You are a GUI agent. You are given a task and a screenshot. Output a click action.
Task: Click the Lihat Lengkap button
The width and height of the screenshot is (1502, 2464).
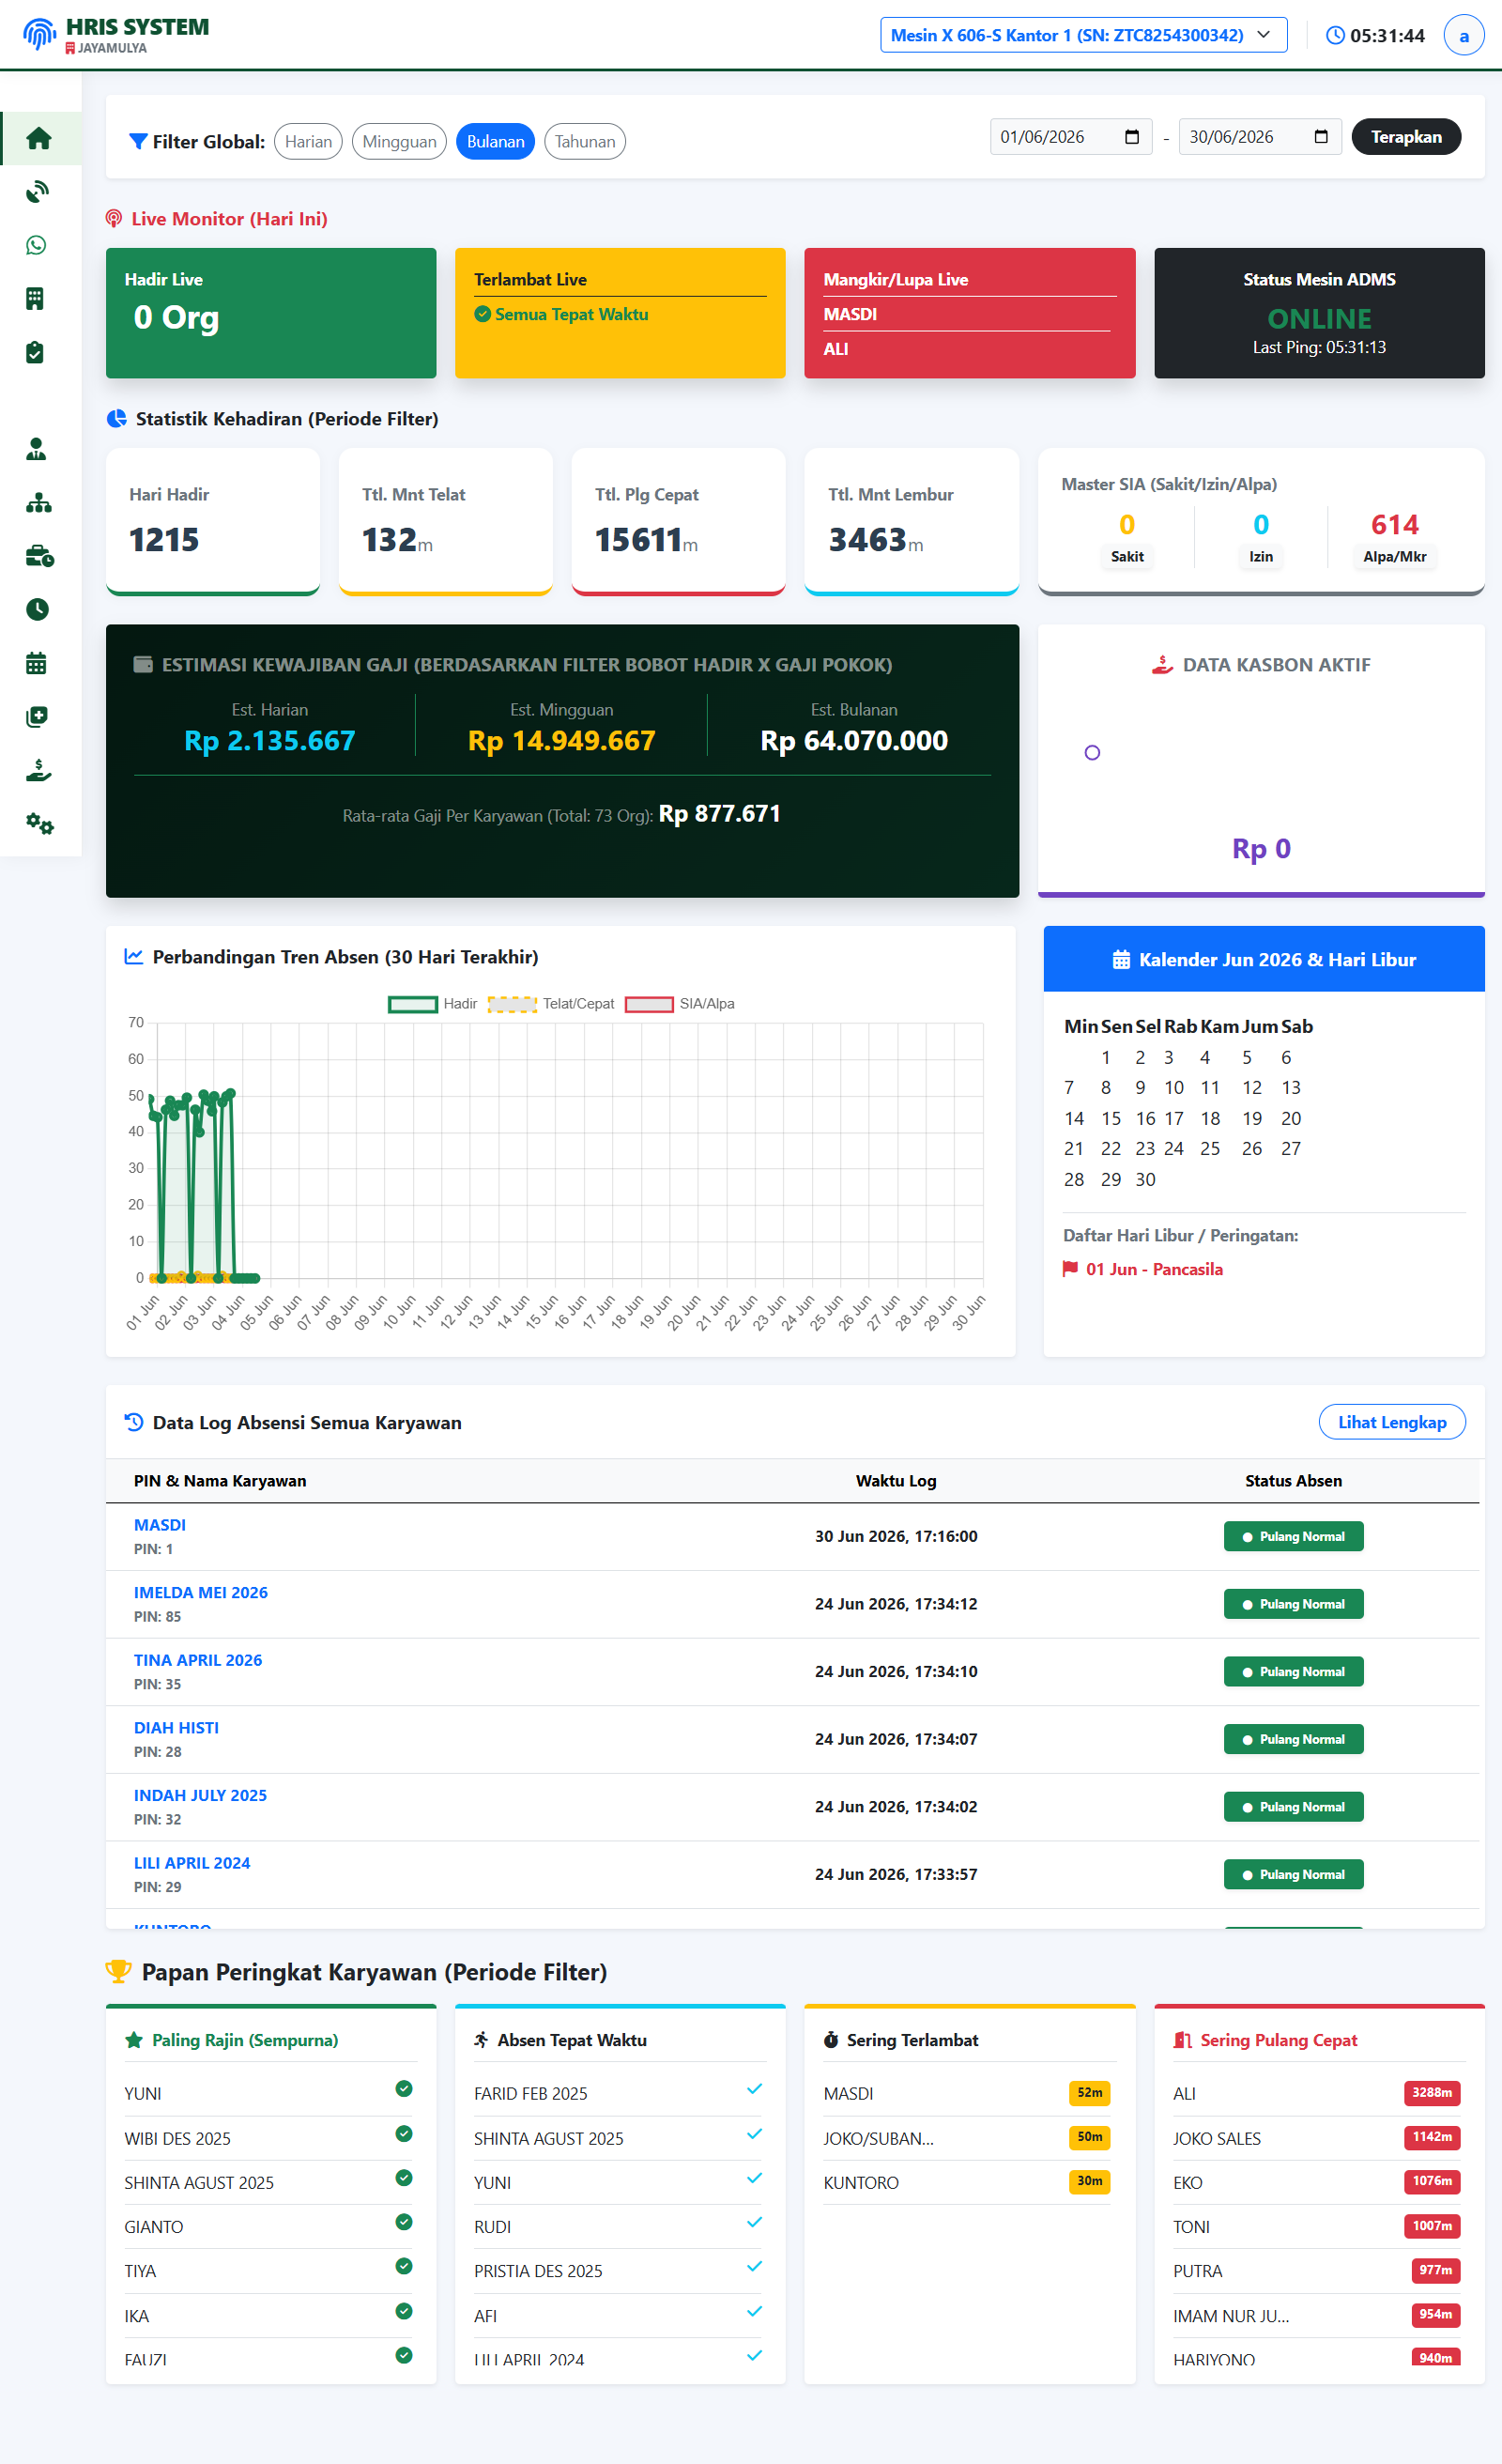point(1392,1422)
